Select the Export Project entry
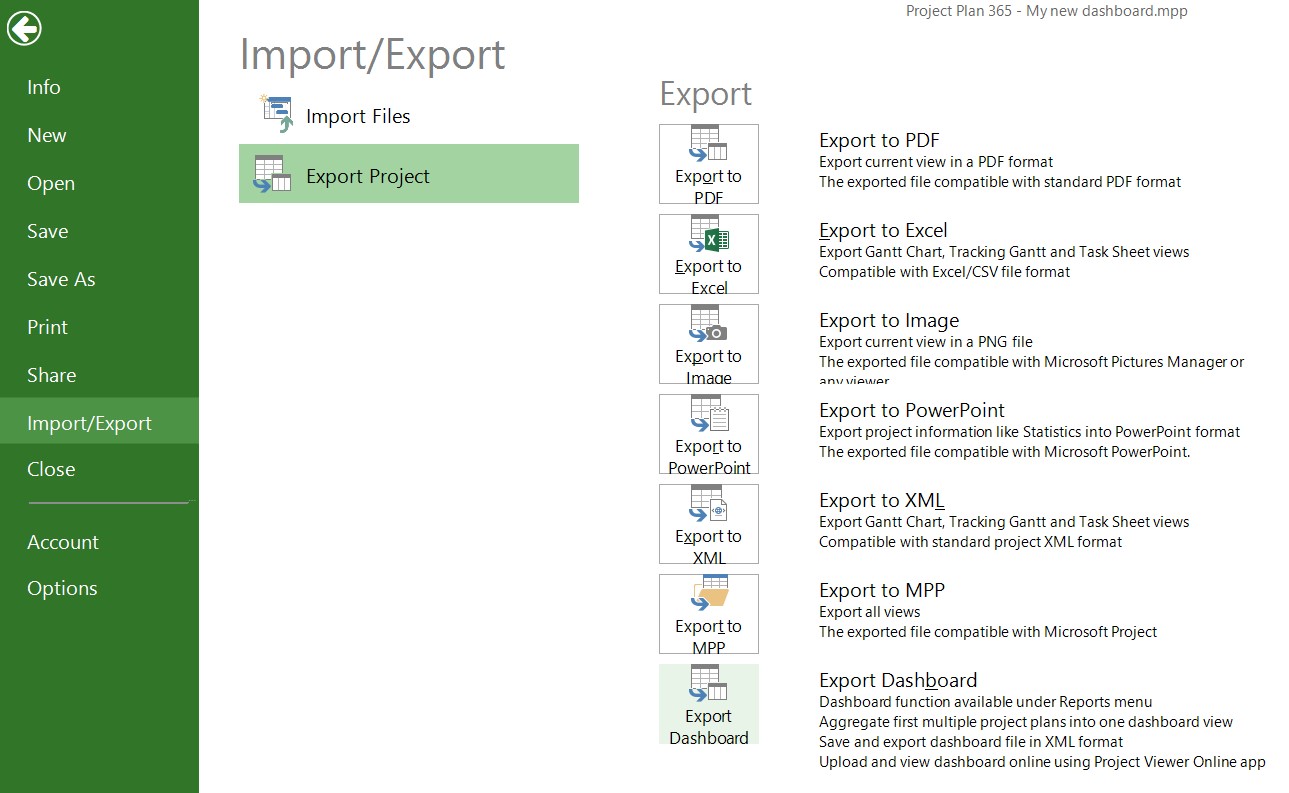The height and width of the screenshot is (793, 1289). [409, 174]
